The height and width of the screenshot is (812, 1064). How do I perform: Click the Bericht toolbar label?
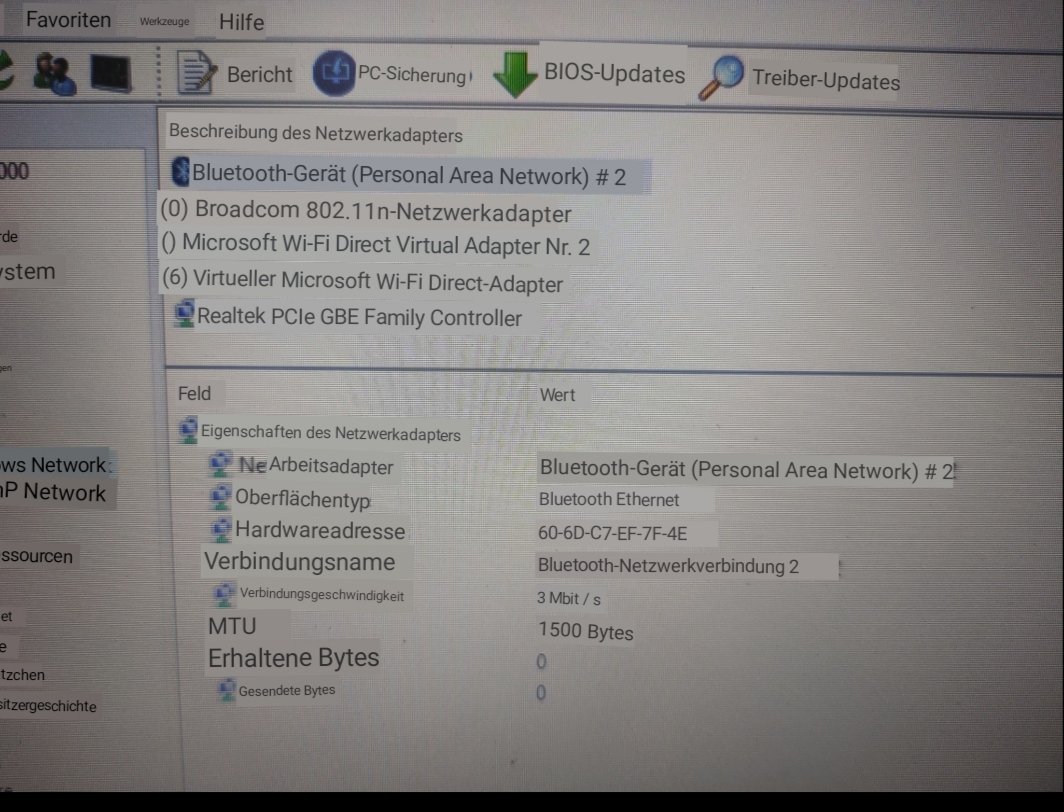click(x=259, y=74)
